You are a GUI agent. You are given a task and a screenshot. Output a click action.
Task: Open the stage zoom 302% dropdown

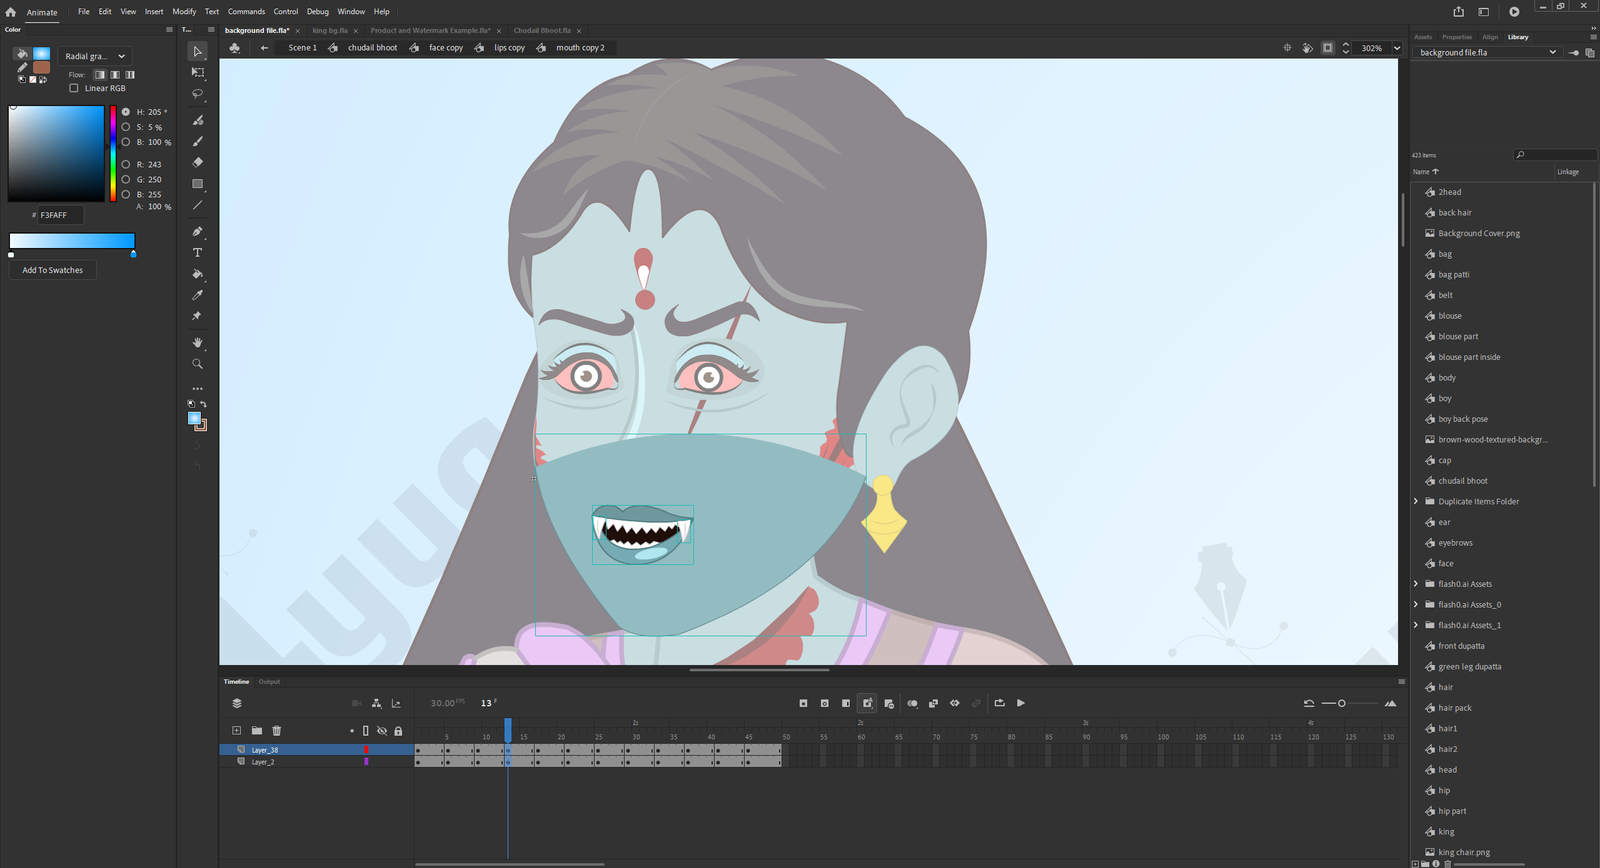coord(1397,48)
